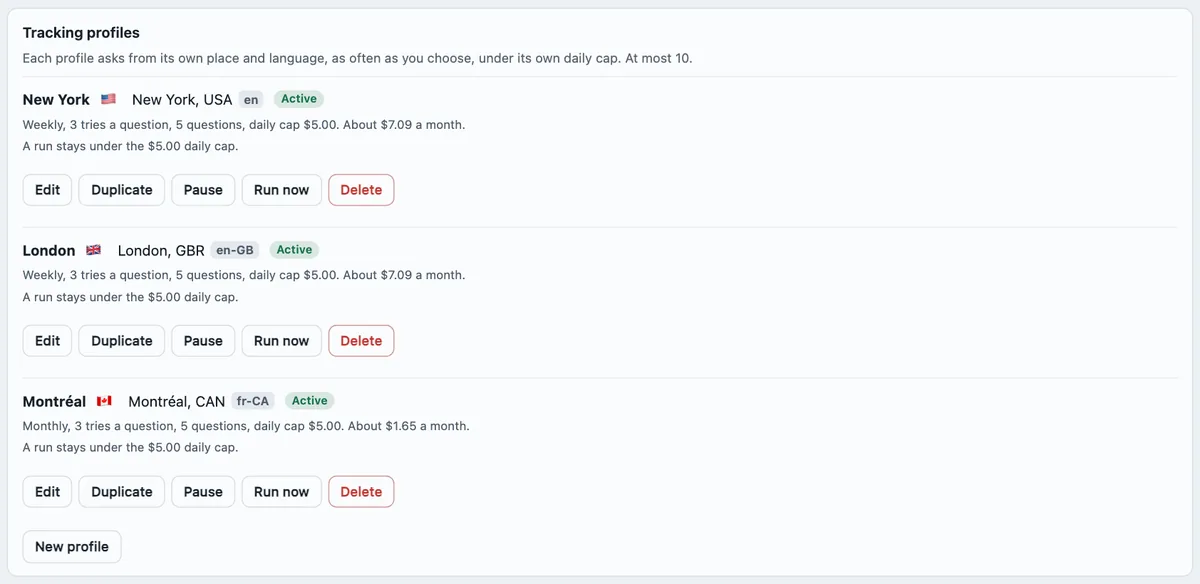Create a New profile
This screenshot has height=584, width=1200.
pos(72,547)
